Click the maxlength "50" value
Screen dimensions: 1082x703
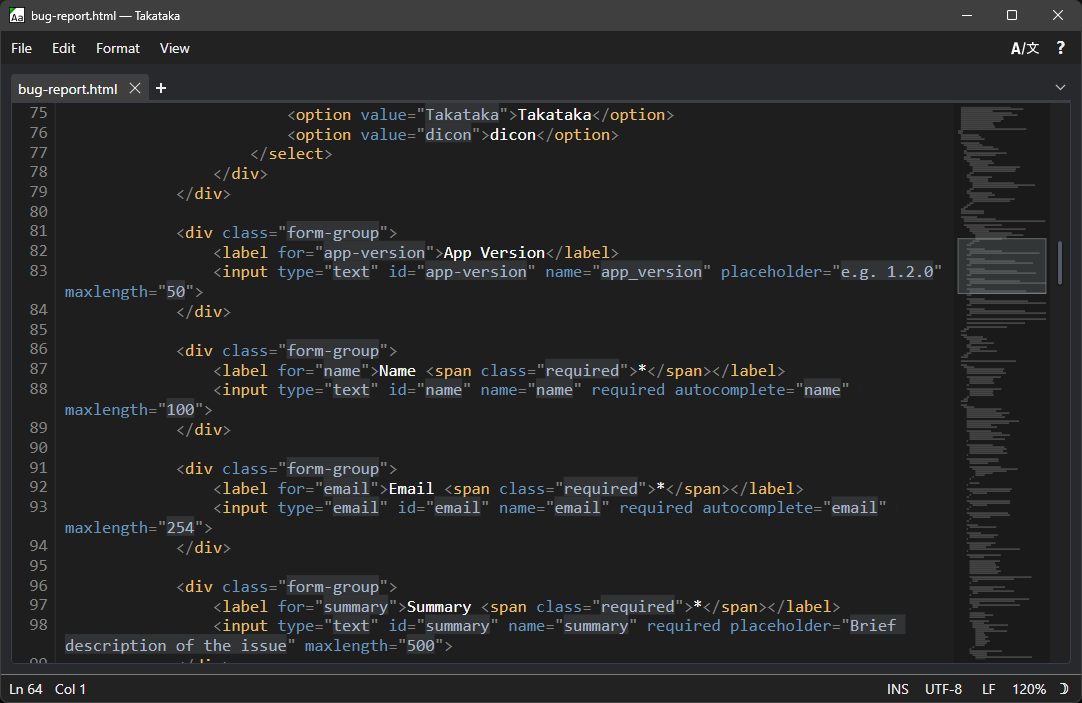(x=176, y=292)
